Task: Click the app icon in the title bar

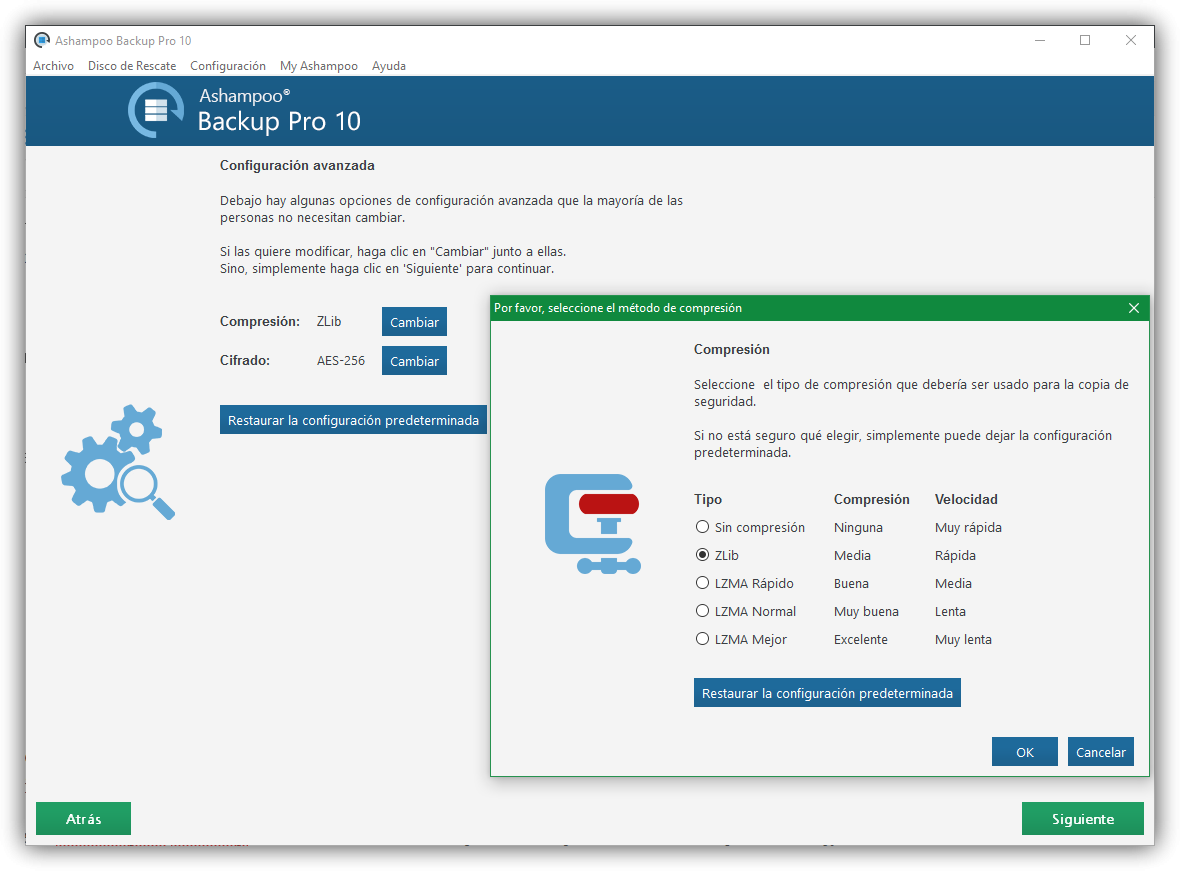Action: (x=42, y=40)
